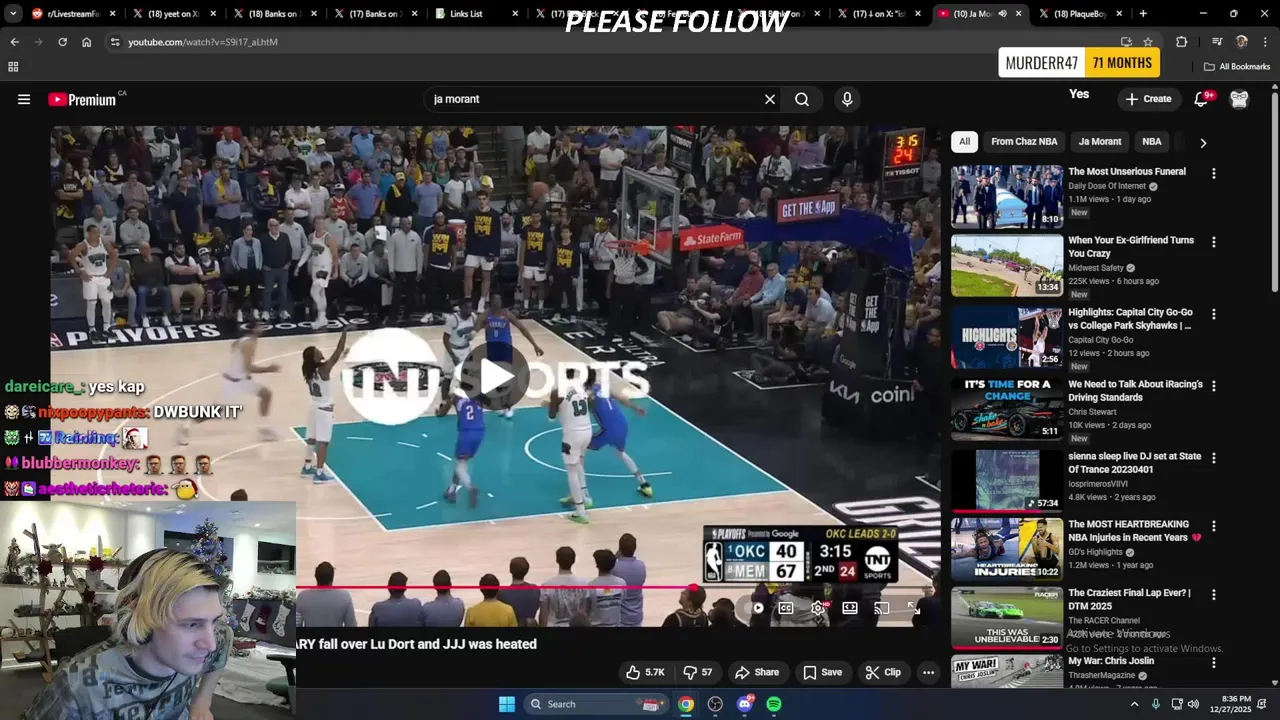Go to YouTube Premium home logo
1280x720 pixels.
point(82,99)
